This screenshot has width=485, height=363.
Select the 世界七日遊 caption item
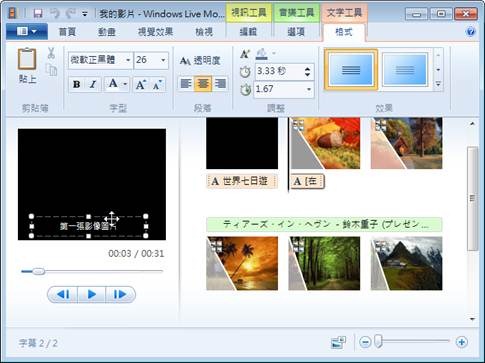point(242,181)
